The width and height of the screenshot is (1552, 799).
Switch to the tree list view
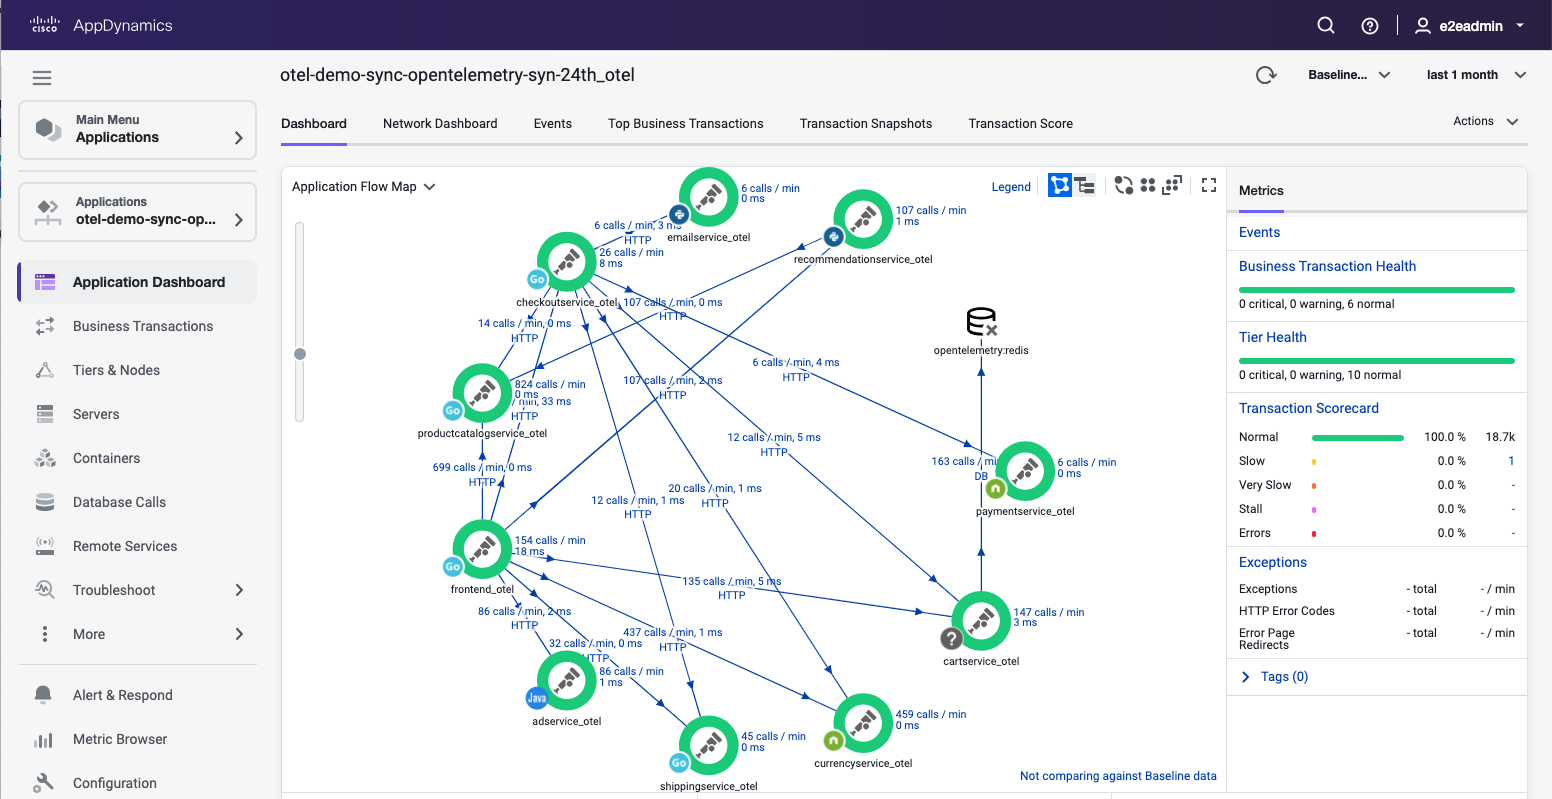pyautogui.click(x=1086, y=185)
